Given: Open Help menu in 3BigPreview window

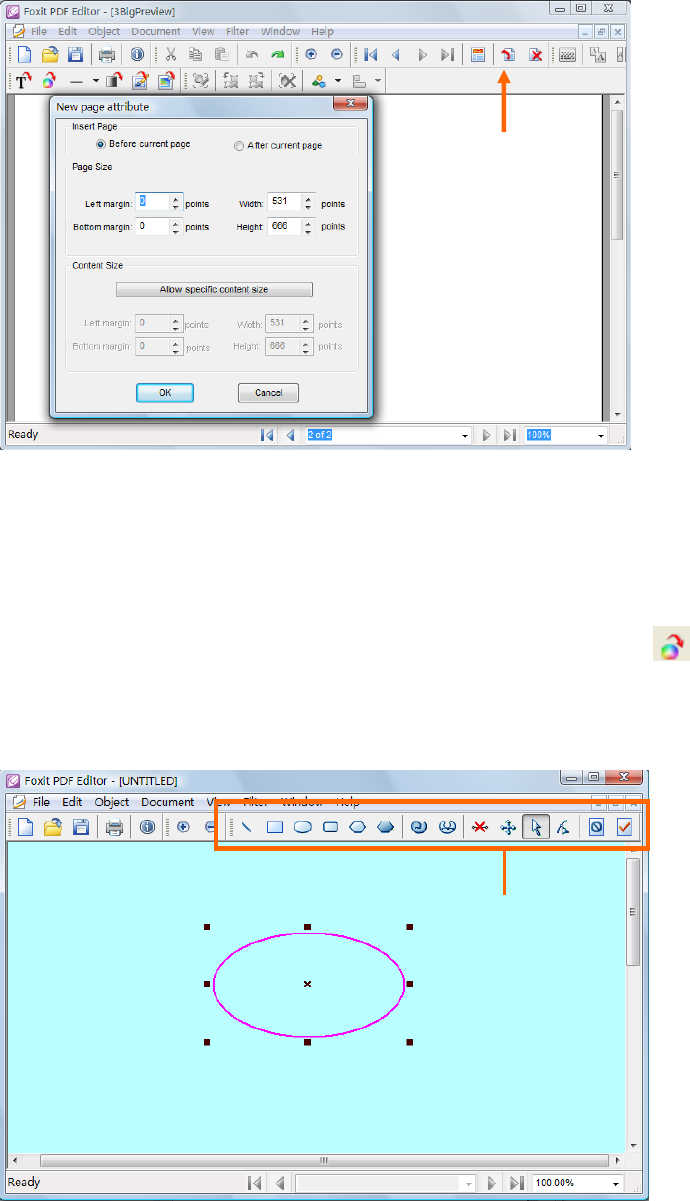Looking at the screenshot, I should 322,32.
